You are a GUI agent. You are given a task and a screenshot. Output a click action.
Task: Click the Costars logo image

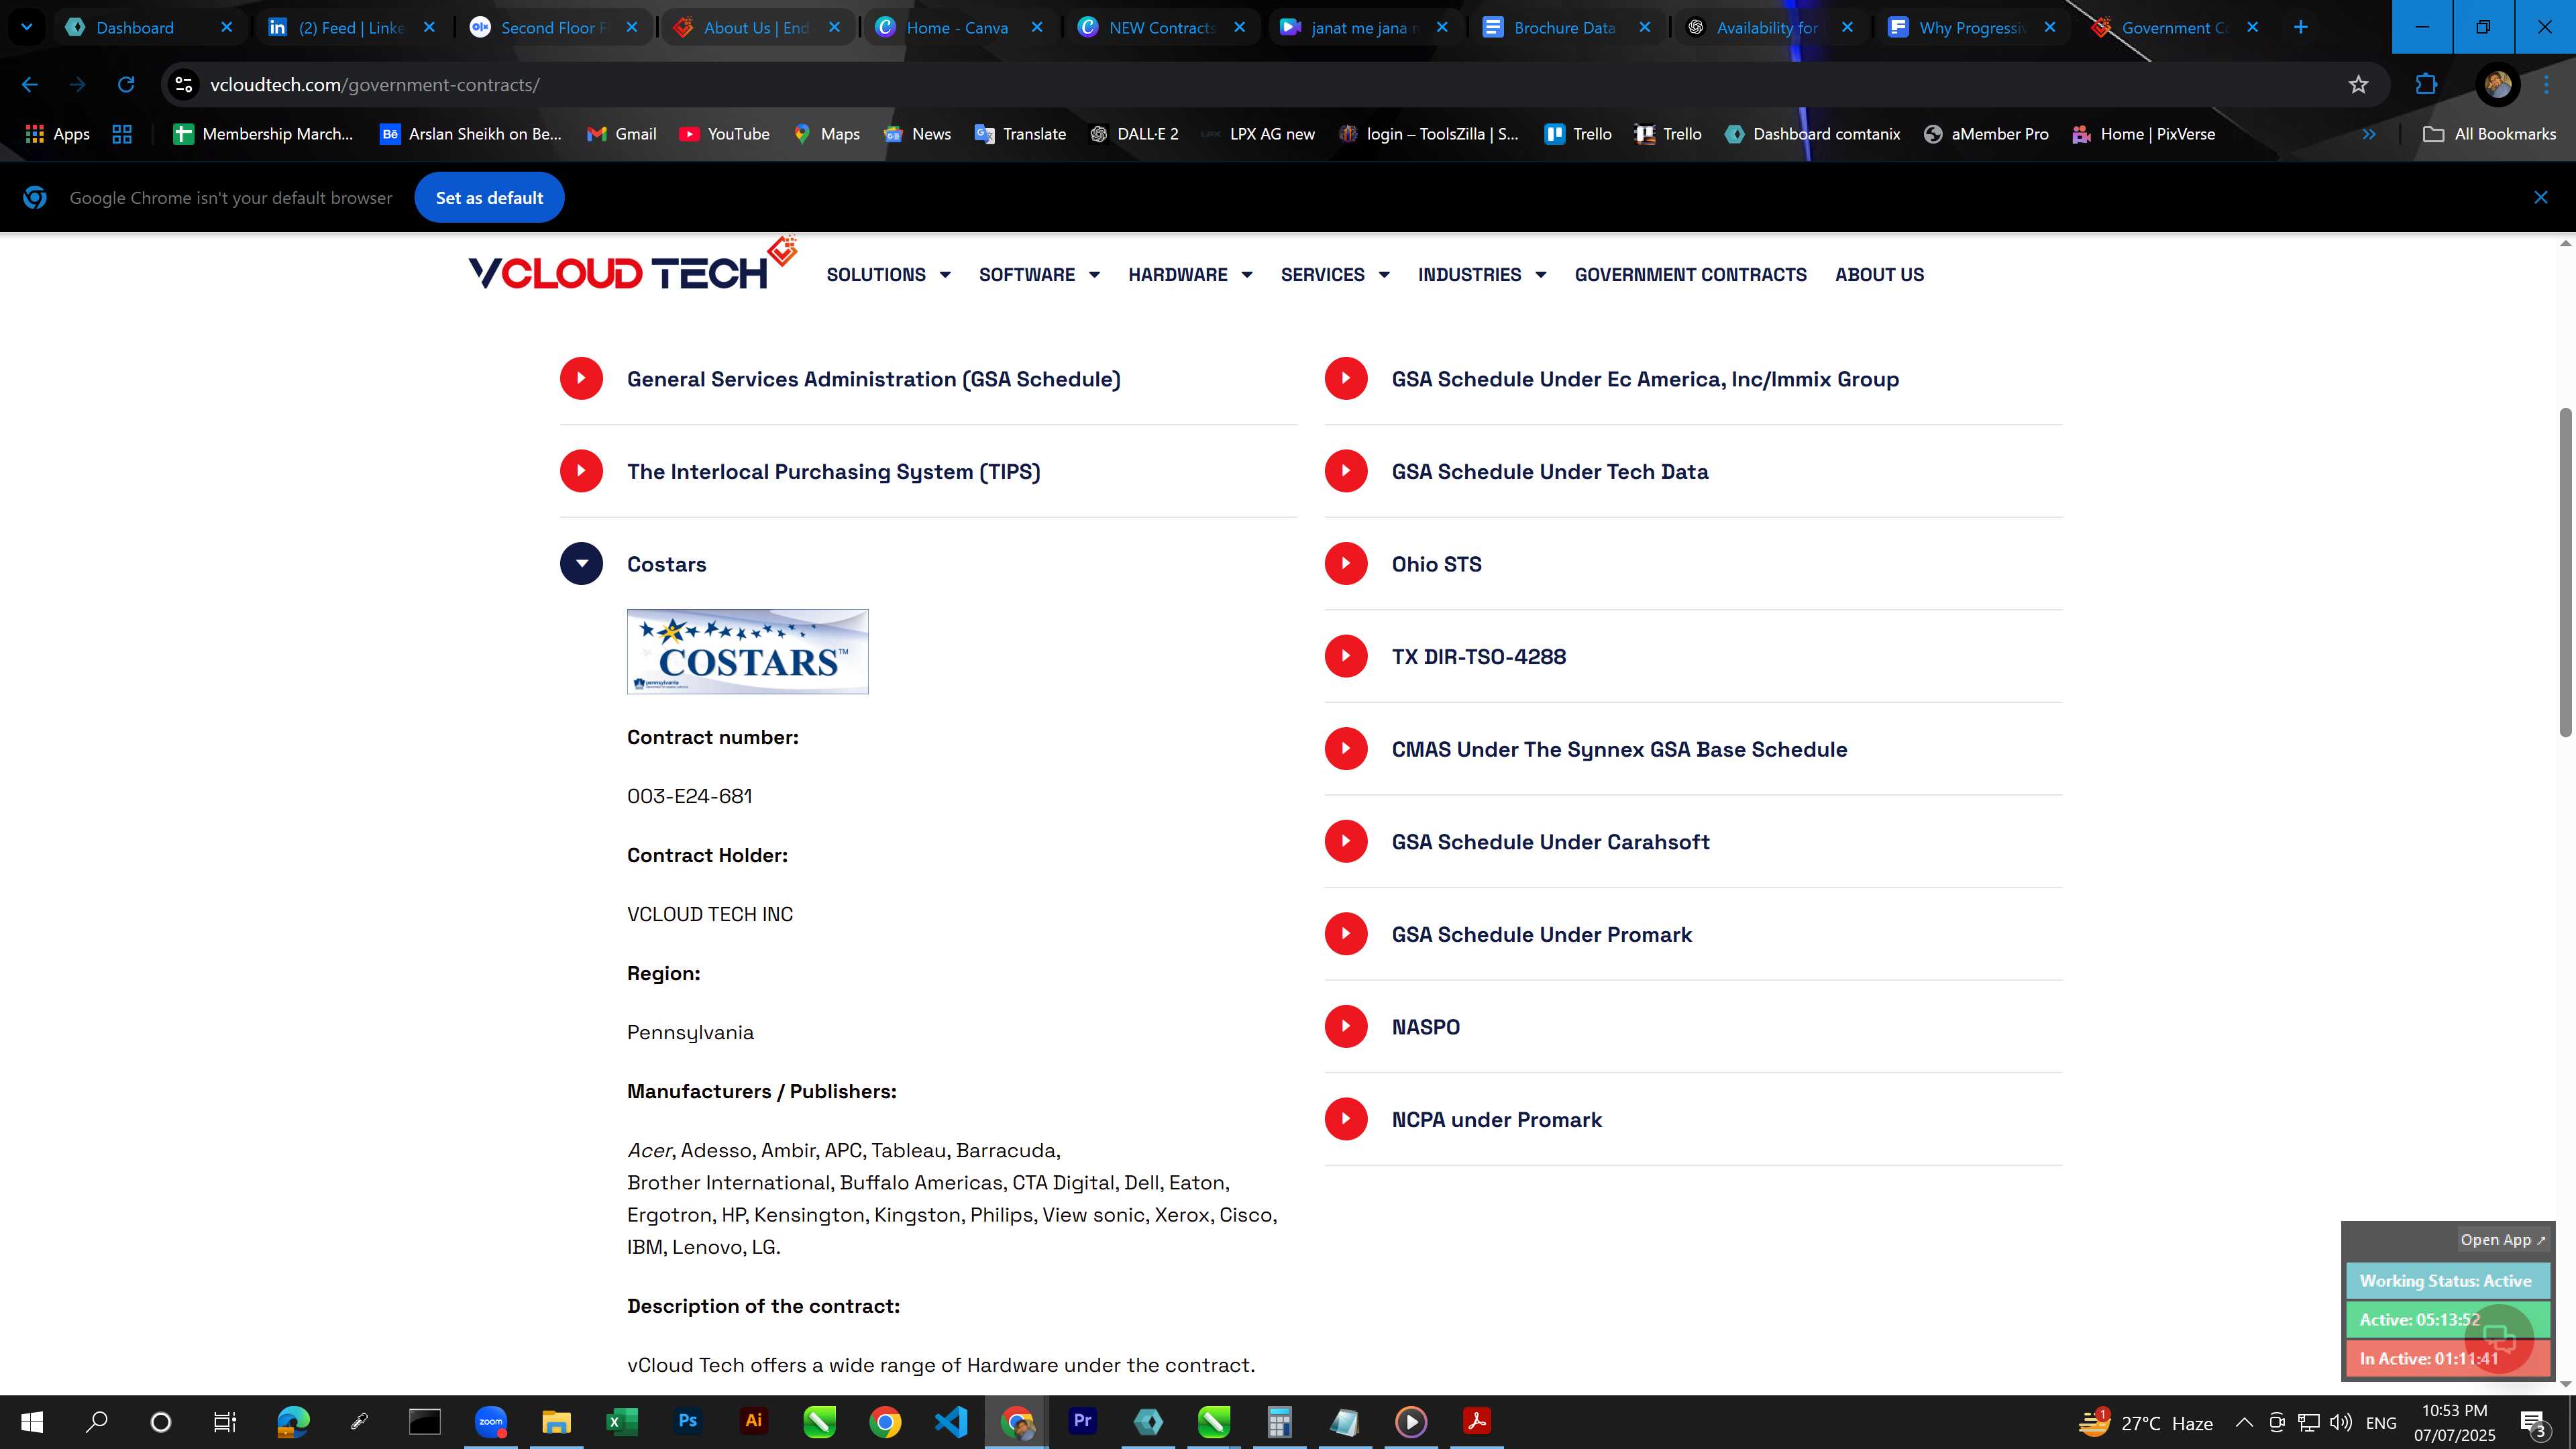coord(747,652)
